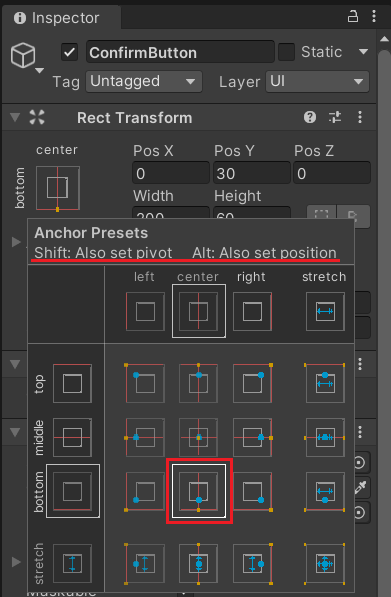Click the Rect Transform component icon
The width and height of the screenshot is (391, 597).
point(37,117)
